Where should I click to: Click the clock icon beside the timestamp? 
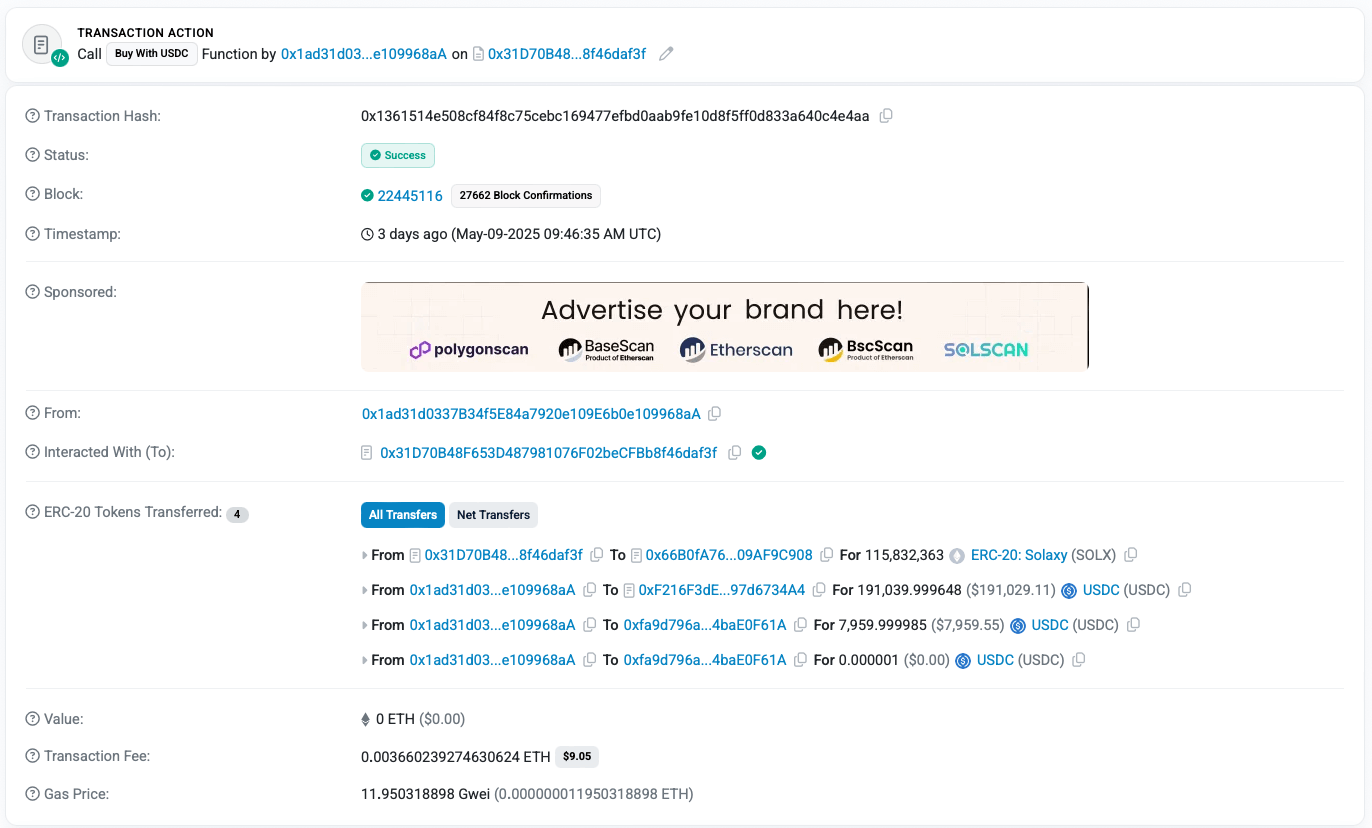[x=367, y=234]
